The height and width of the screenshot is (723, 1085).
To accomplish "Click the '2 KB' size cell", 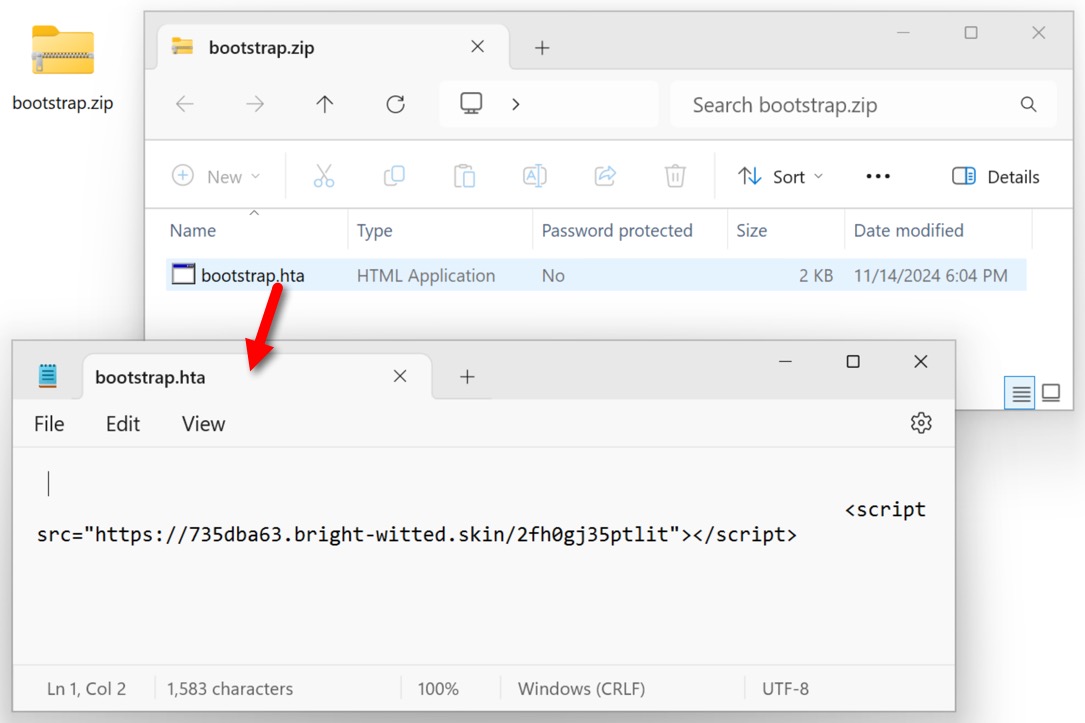I will [816, 275].
